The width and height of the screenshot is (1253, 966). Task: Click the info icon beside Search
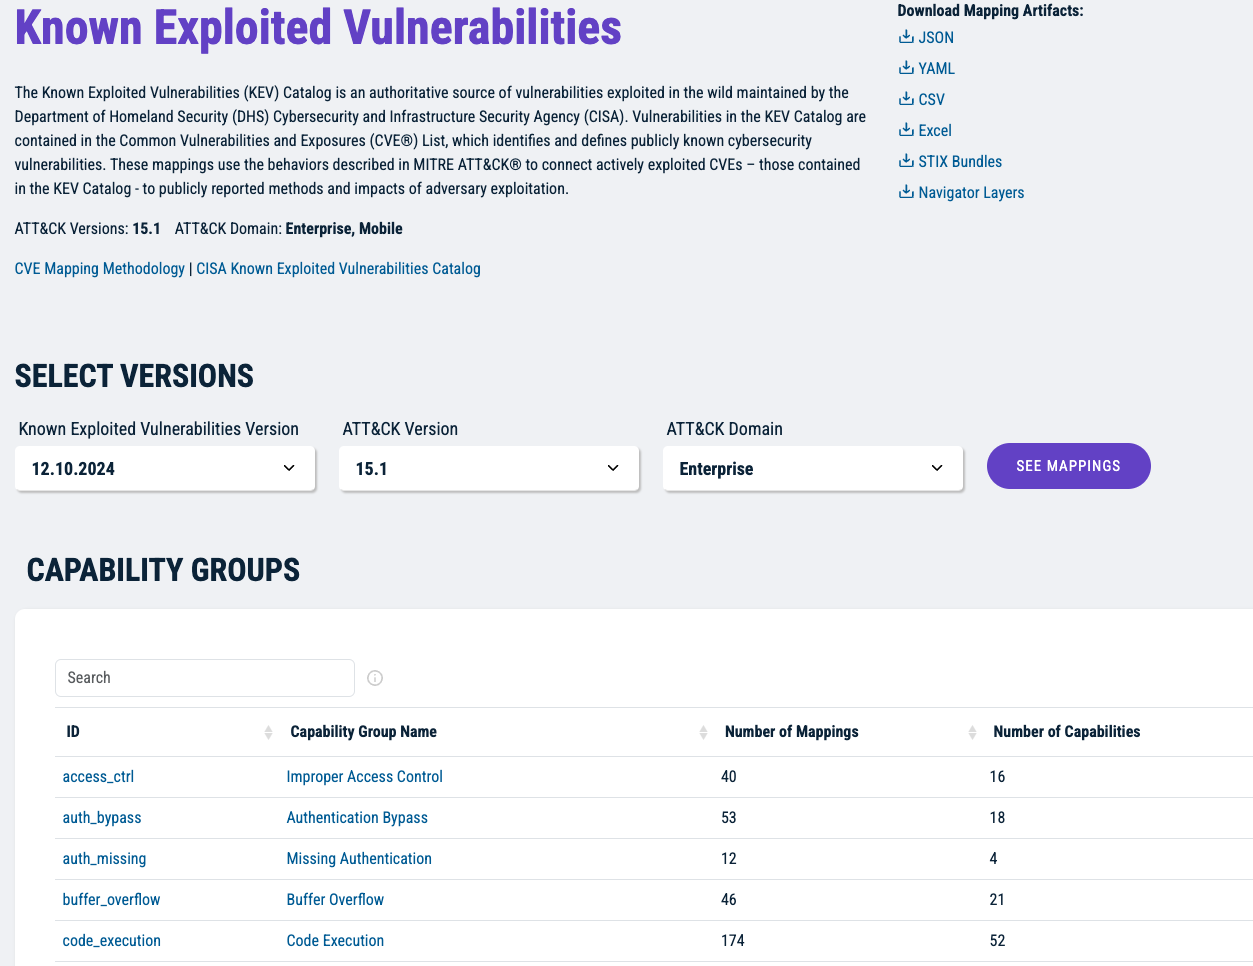(x=375, y=678)
